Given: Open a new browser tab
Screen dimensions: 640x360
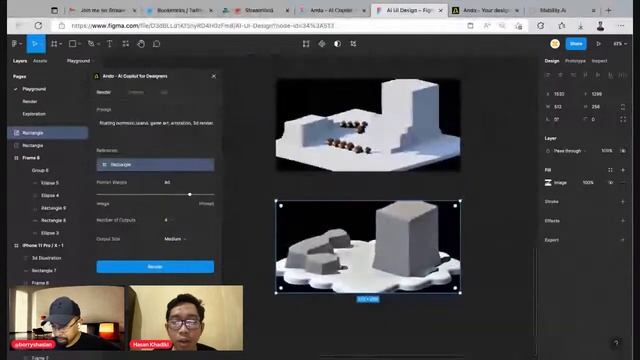Looking at the screenshot, I should click(x=608, y=10).
